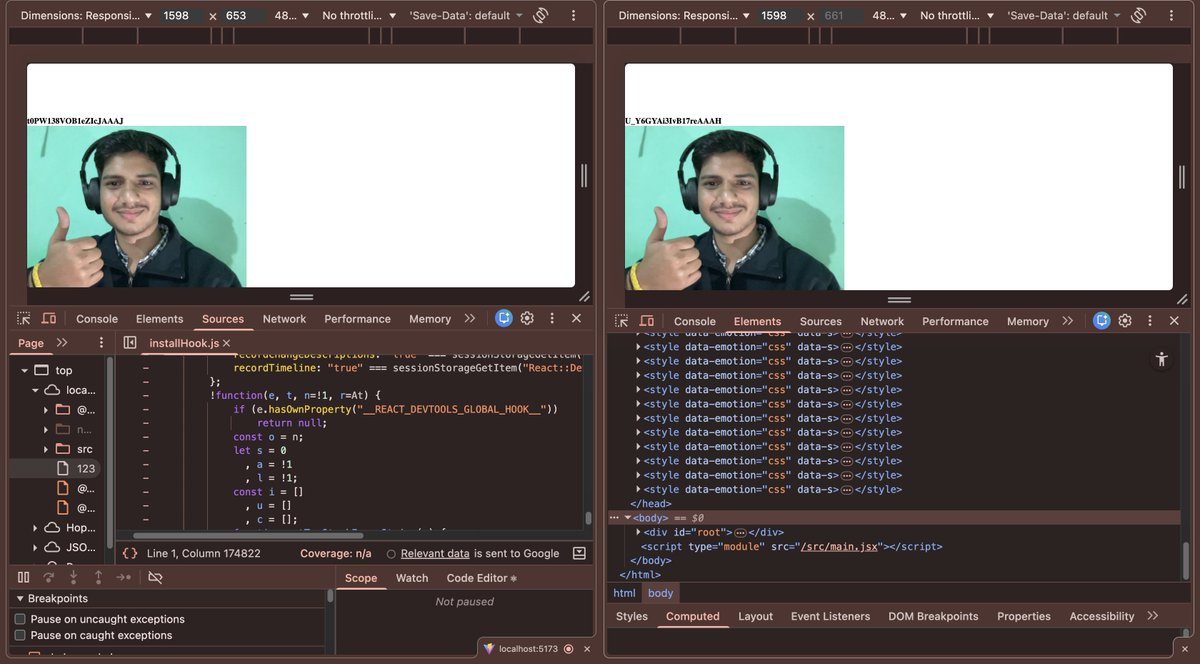Click rotate icon in right device toolbar
The width and height of the screenshot is (1200, 664).
click(x=1139, y=16)
